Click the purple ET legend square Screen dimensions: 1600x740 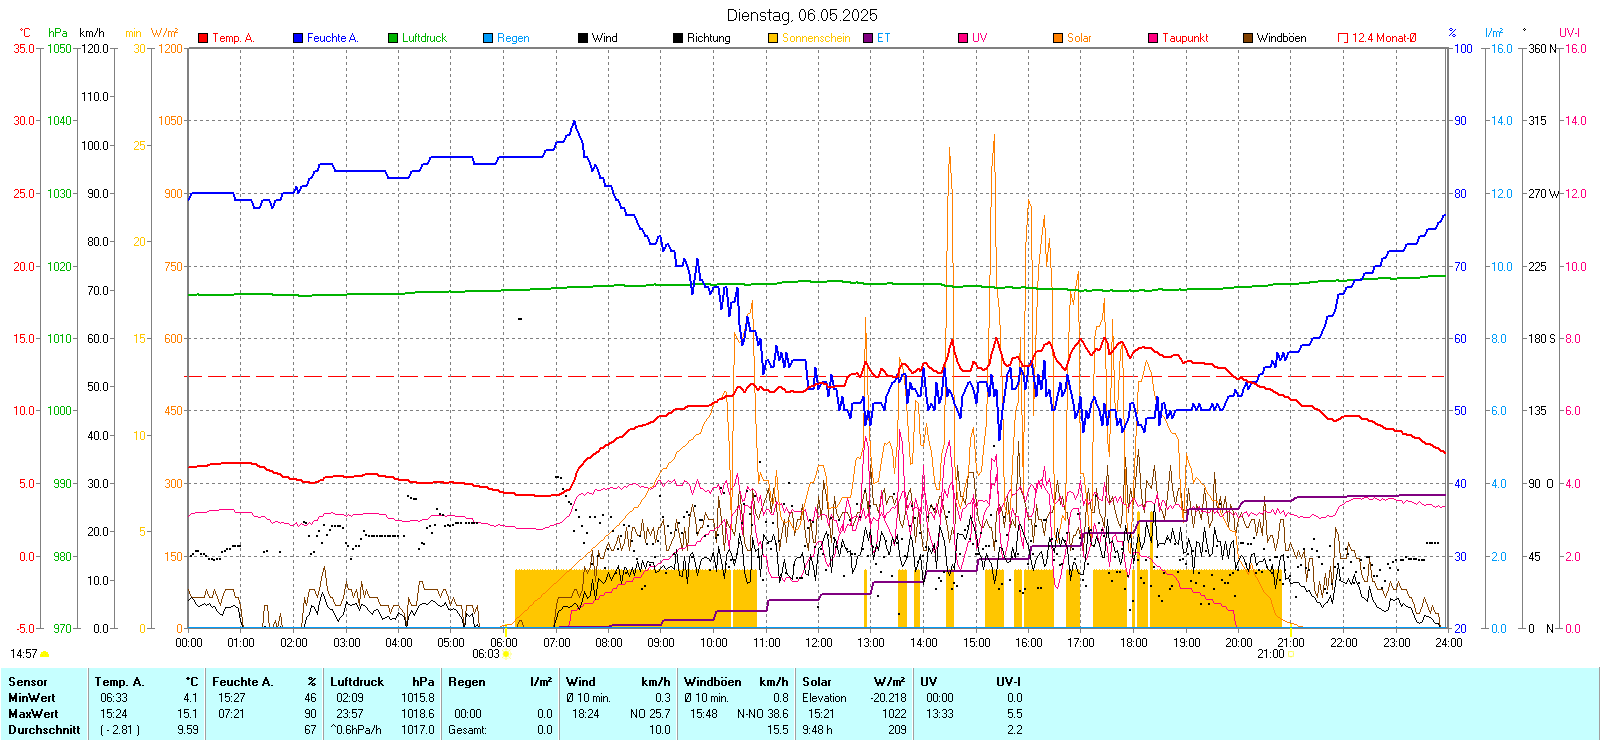[x=868, y=38]
